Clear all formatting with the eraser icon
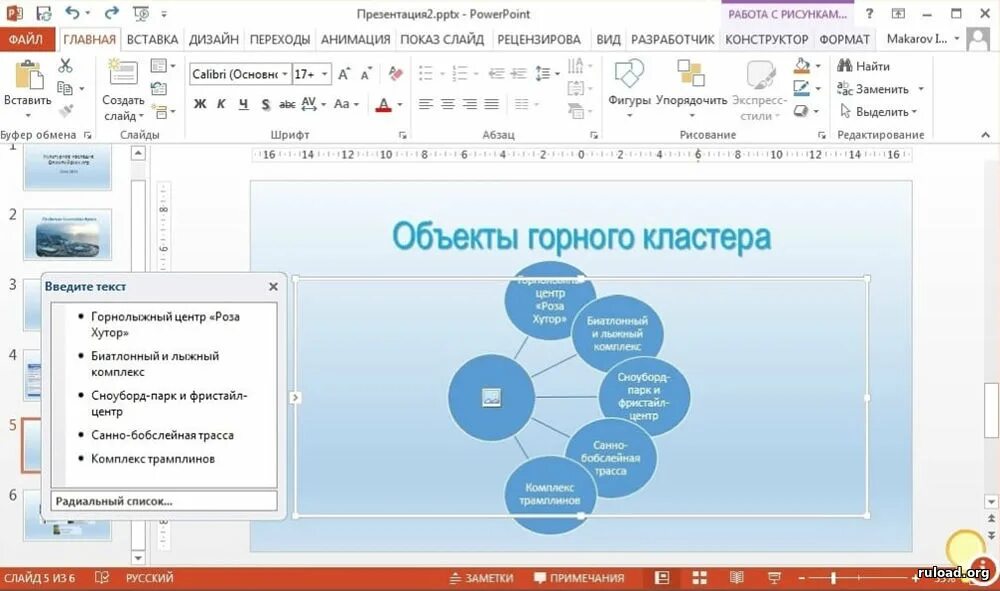Image resolution: width=1000 pixels, height=591 pixels. click(395, 74)
